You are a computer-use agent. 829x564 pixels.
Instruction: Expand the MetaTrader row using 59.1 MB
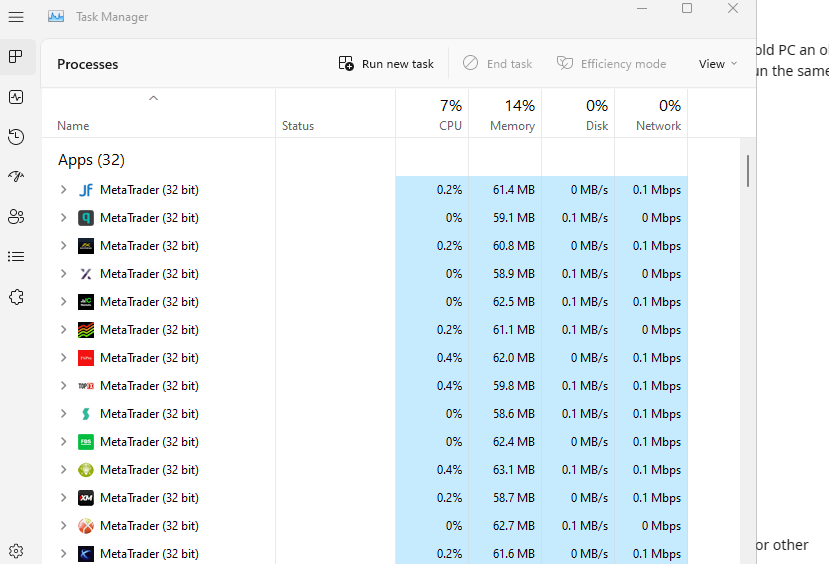coord(63,218)
